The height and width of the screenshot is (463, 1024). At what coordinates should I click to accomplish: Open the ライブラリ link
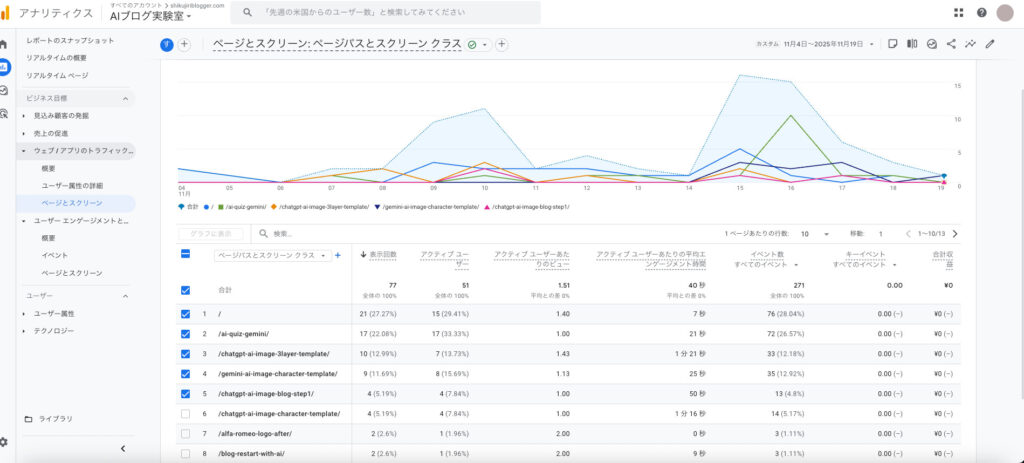[55, 419]
